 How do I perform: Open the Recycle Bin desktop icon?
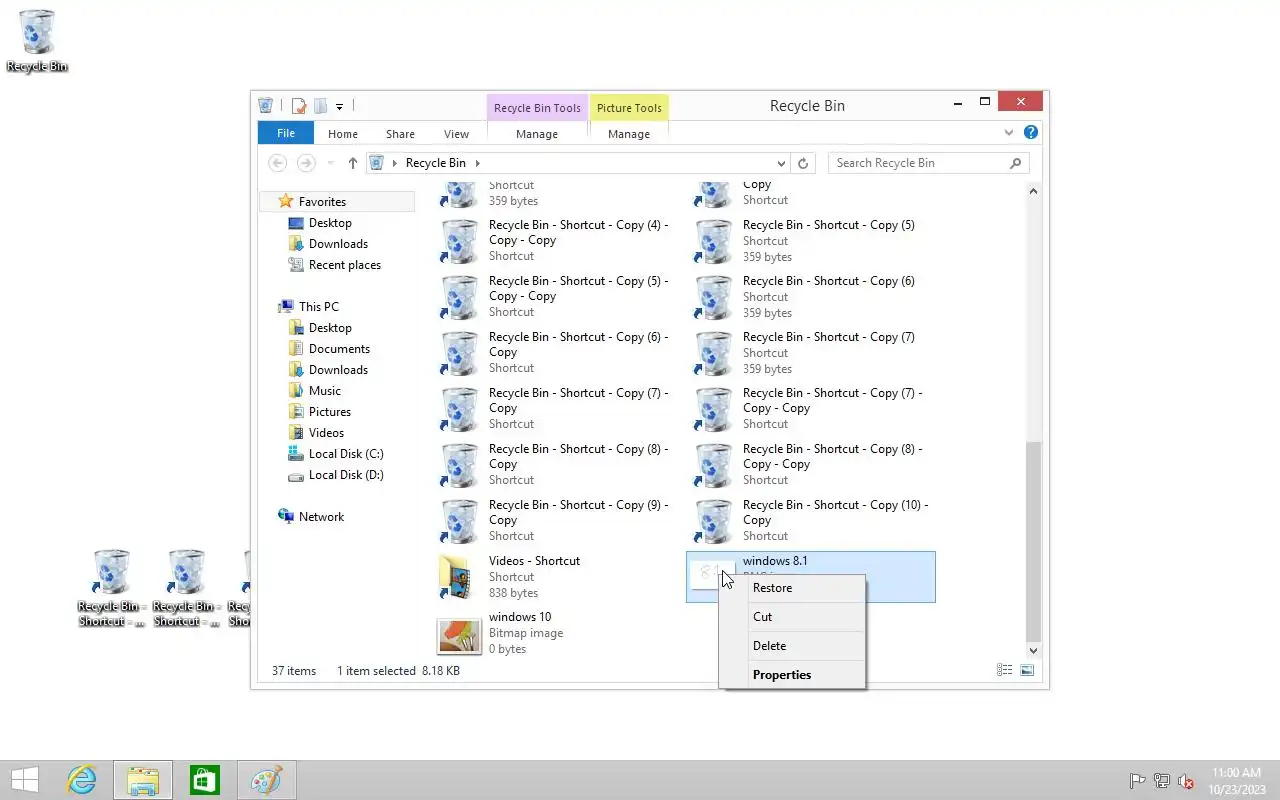pyautogui.click(x=37, y=40)
